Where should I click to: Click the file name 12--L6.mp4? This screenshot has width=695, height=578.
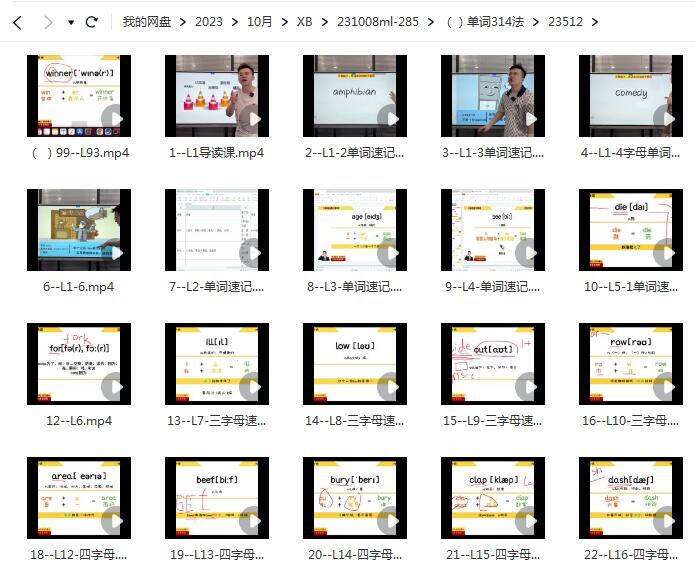pos(79,421)
